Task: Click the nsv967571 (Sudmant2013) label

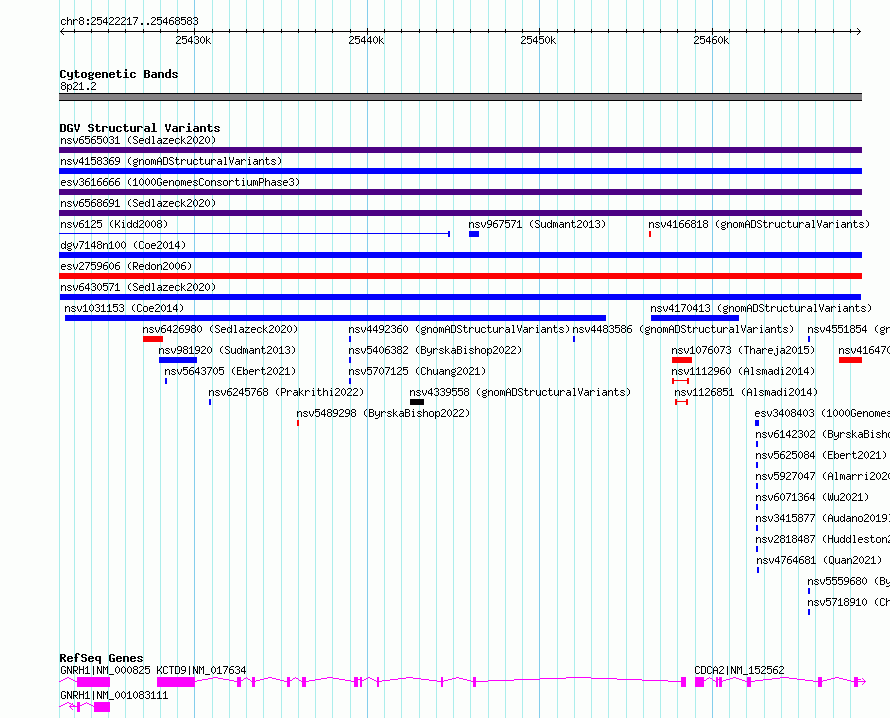Action: [537, 224]
